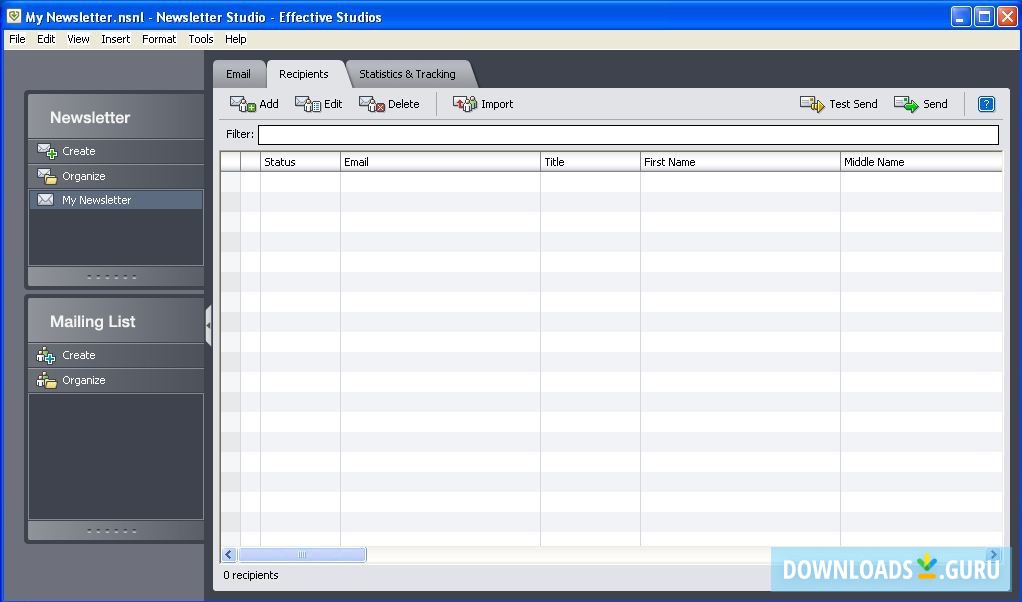Click the Edit recipient toolbar icon
This screenshot has width=1022, height=602.
(308, 104)
